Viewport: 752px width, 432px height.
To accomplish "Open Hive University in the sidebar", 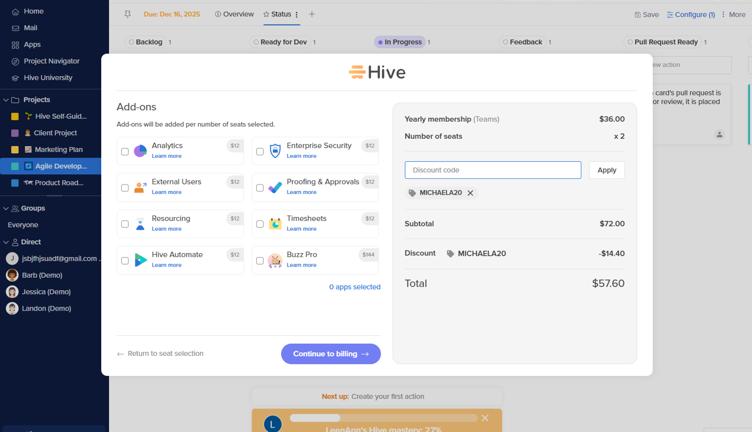I will (x=48, y=78).
